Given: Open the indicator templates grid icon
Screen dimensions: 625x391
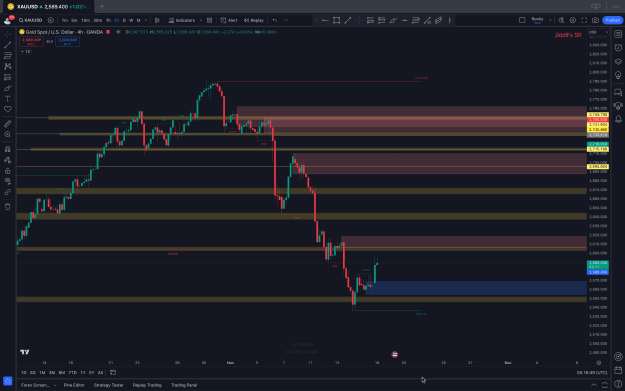Looking at the screenshot, I should click(210, 20).
